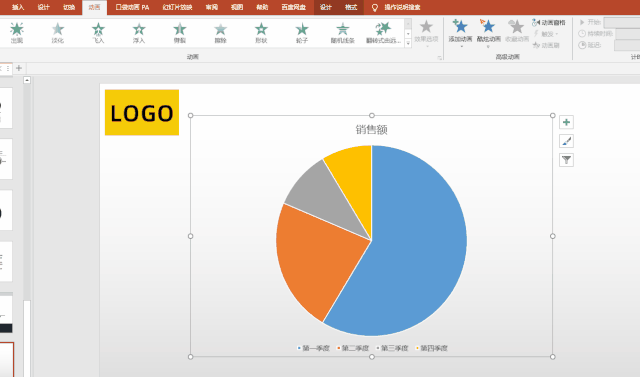Click the Start (开始) timing field
The image size is (640, 377).
(622, 22)
